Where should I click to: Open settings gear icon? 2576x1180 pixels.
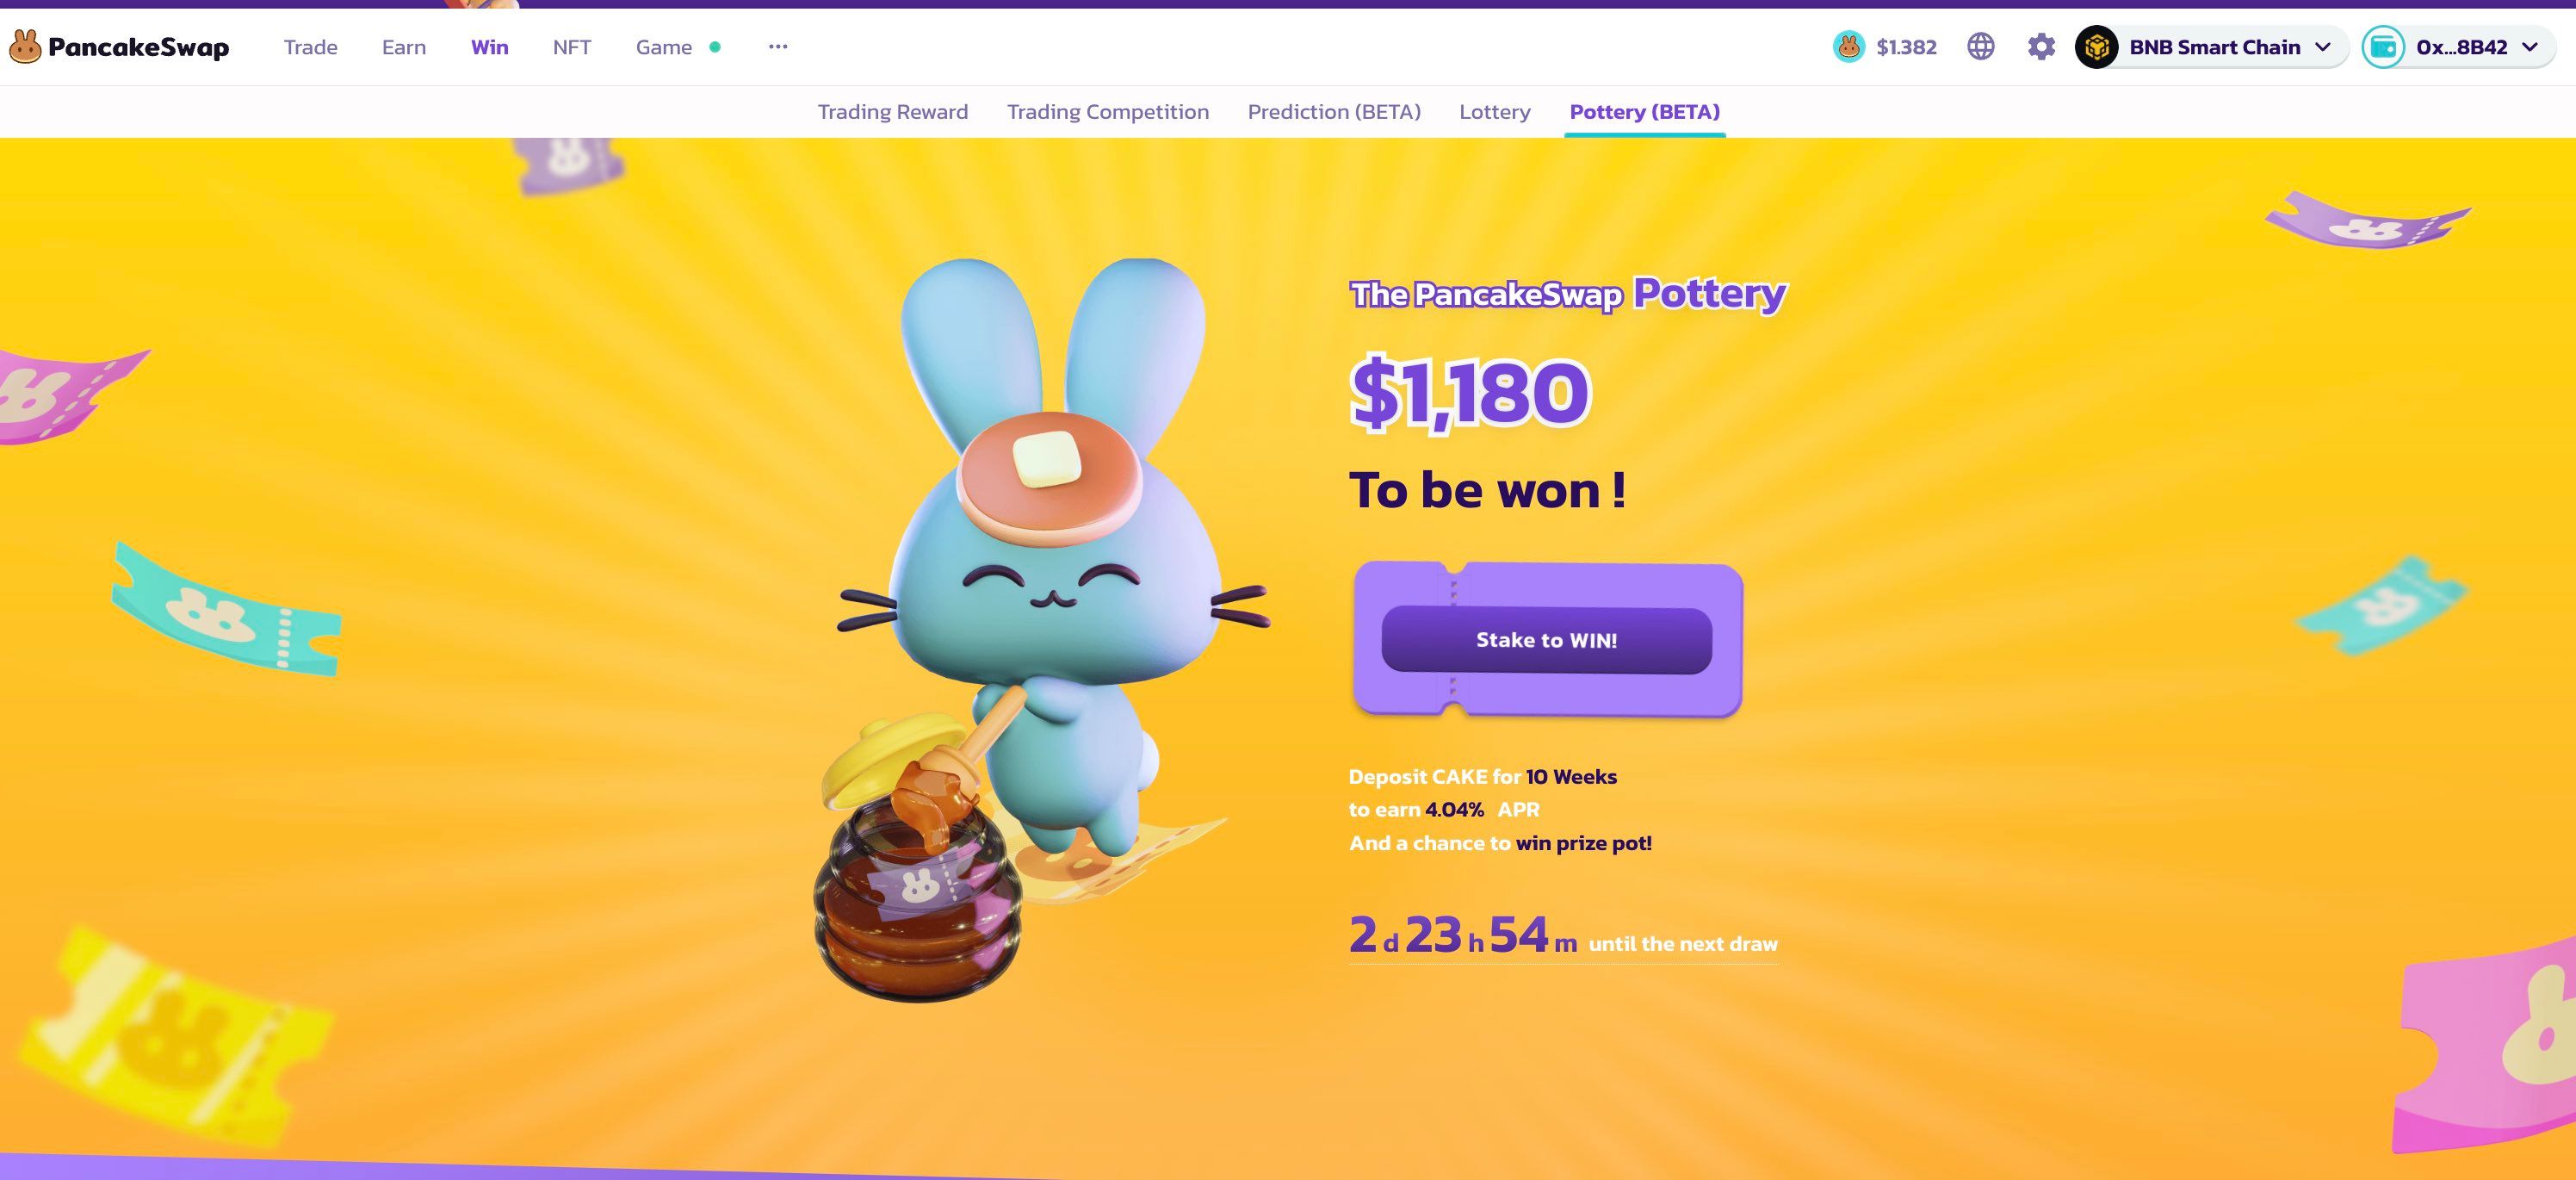point(2041,47)
